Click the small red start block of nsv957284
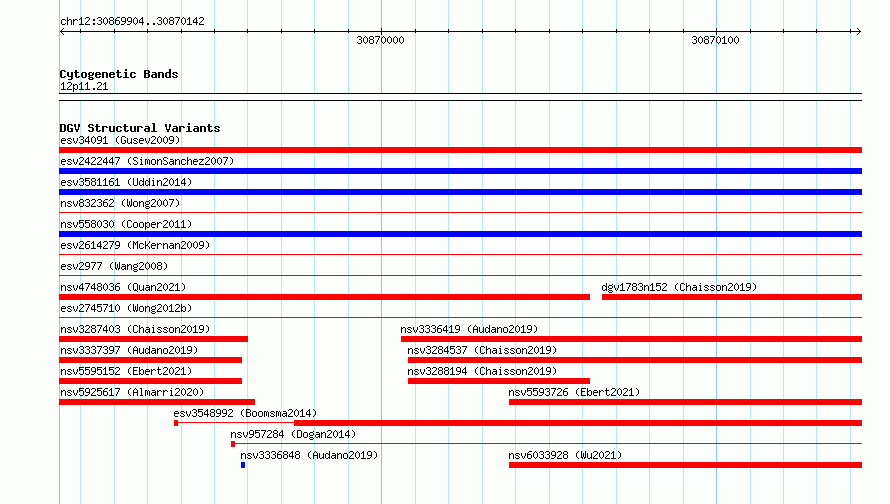 [233, 444]
